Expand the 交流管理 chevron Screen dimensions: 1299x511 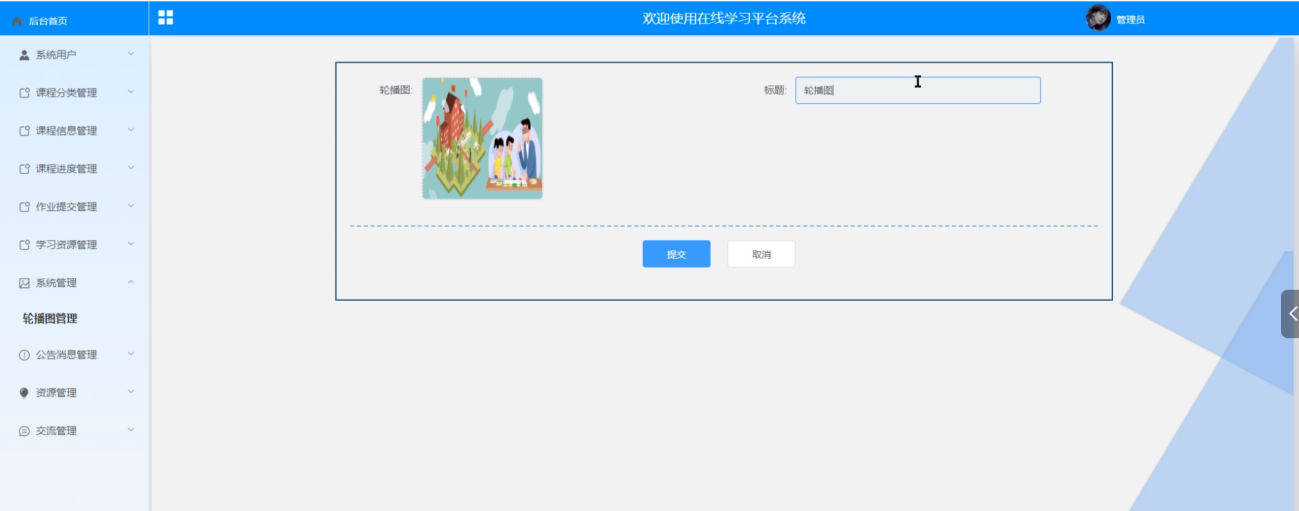point(131,430)
